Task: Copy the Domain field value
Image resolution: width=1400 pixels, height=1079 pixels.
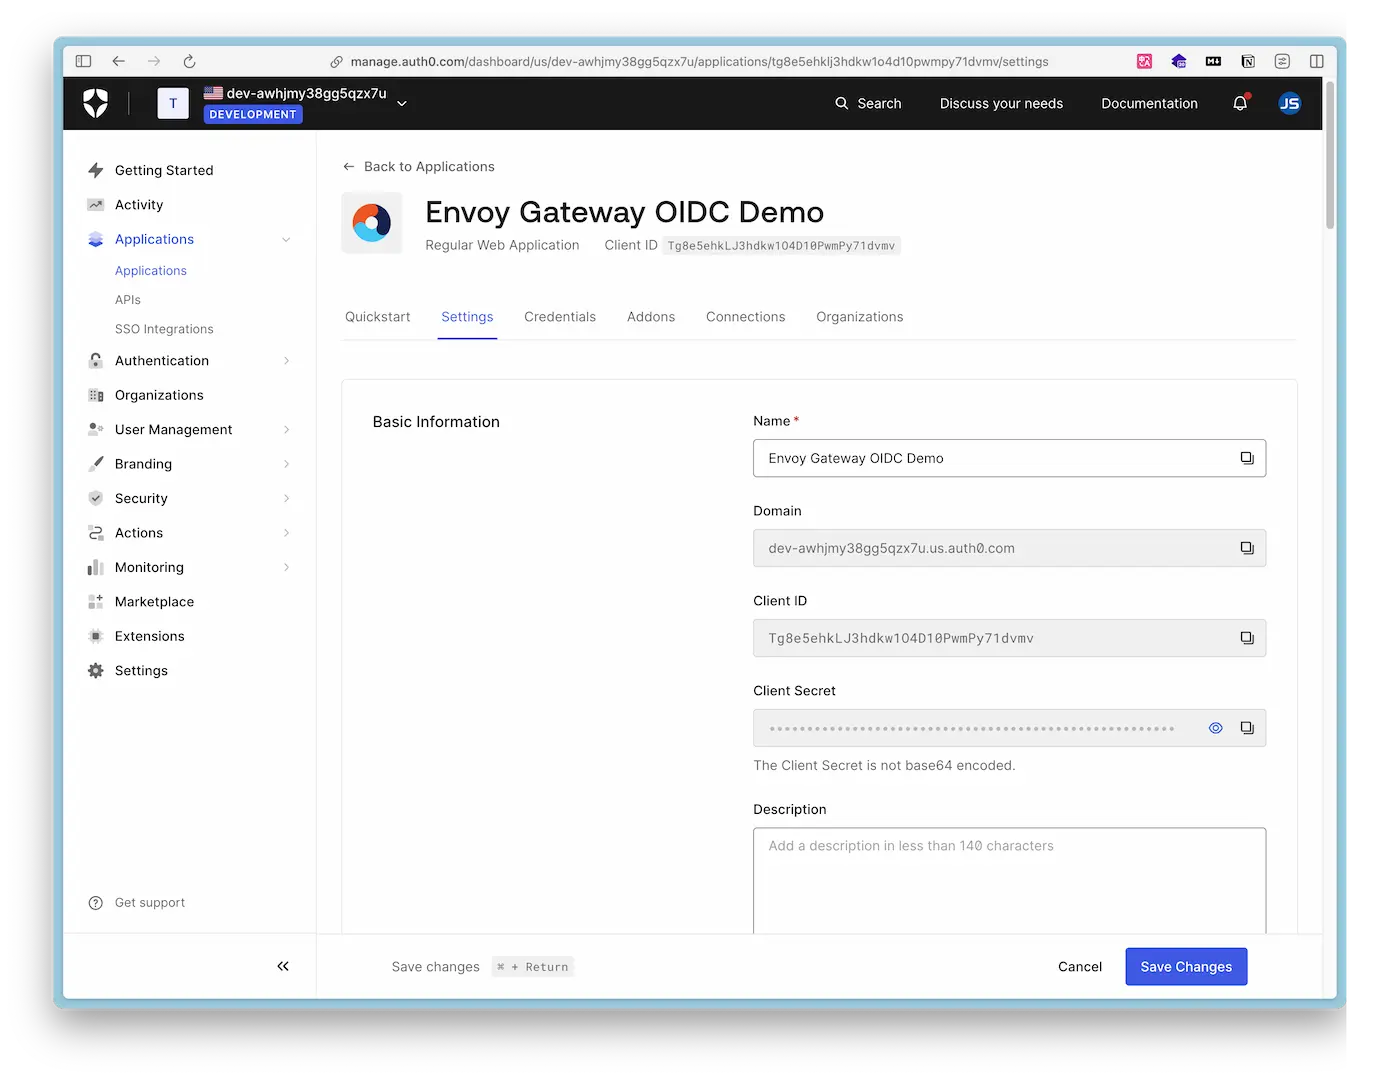Action: pos(1247,548)
